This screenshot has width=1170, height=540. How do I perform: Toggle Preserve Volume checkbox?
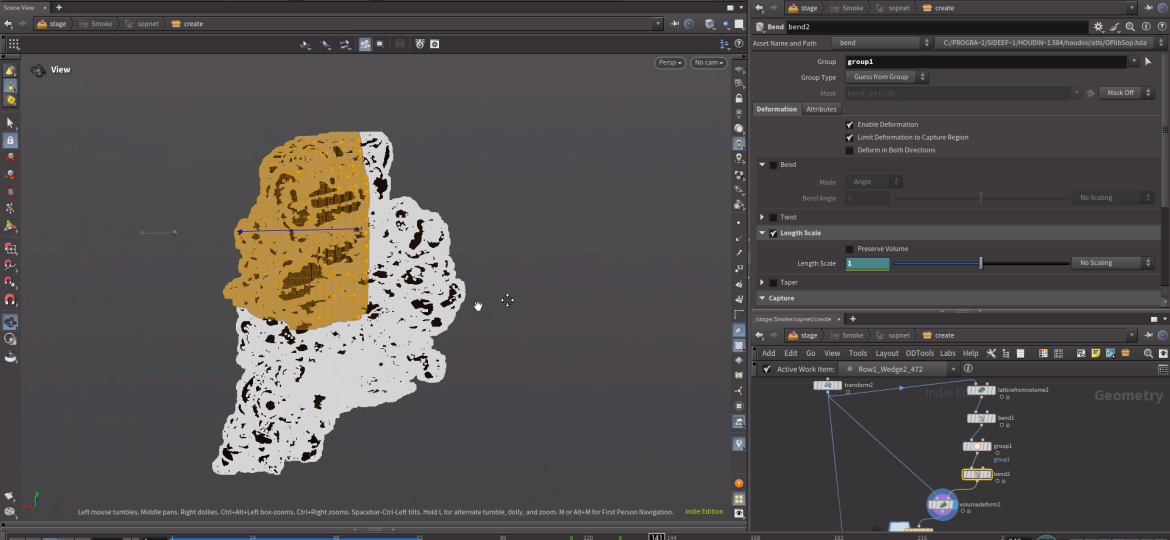click(x=850, y=249)
